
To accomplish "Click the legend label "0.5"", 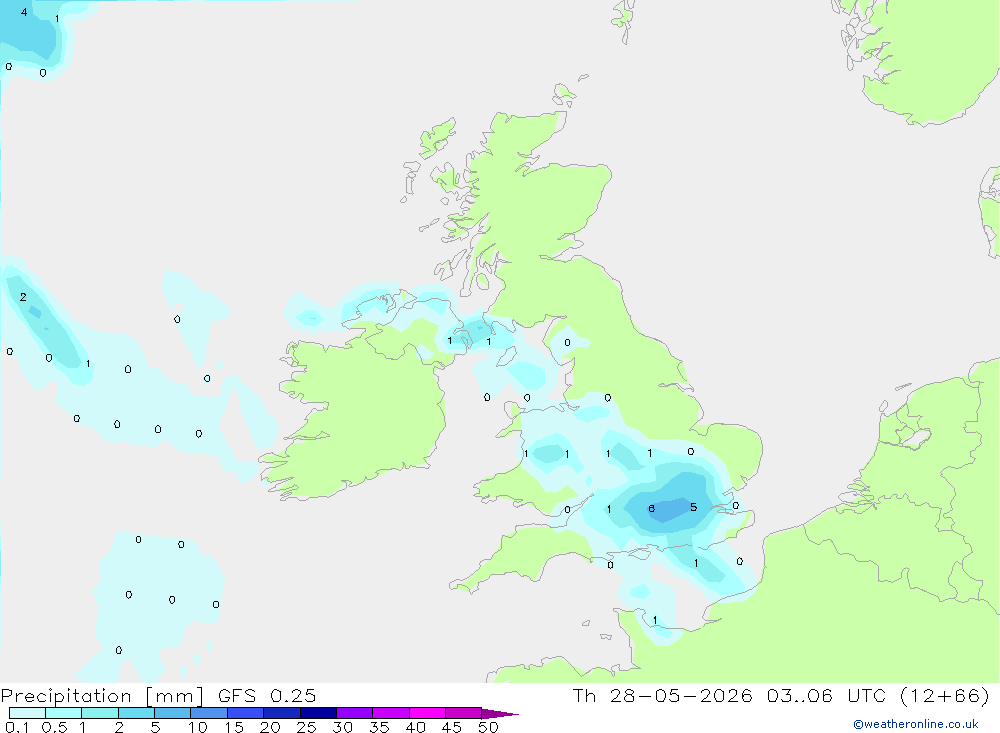I will (54, 727).
